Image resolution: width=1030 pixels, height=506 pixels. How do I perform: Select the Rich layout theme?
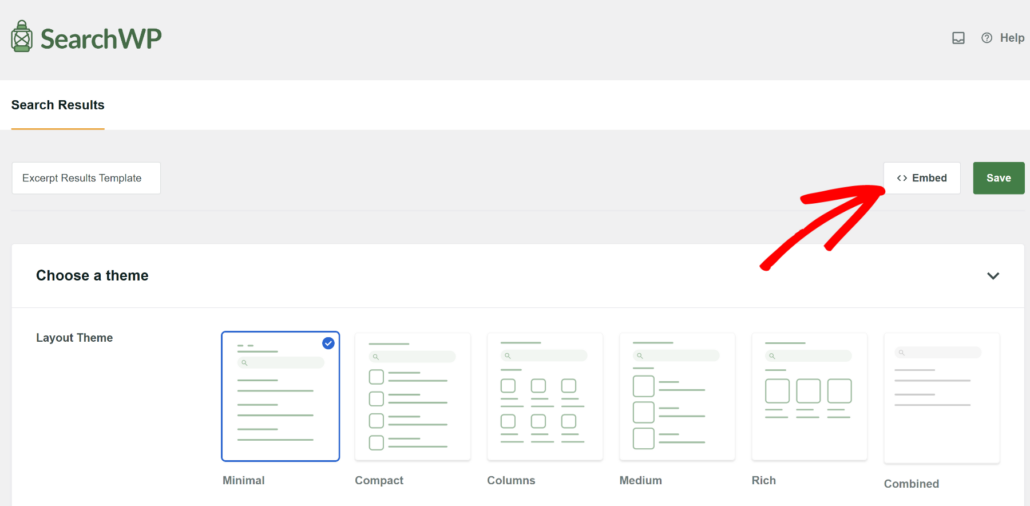click(x=809, y=396)
